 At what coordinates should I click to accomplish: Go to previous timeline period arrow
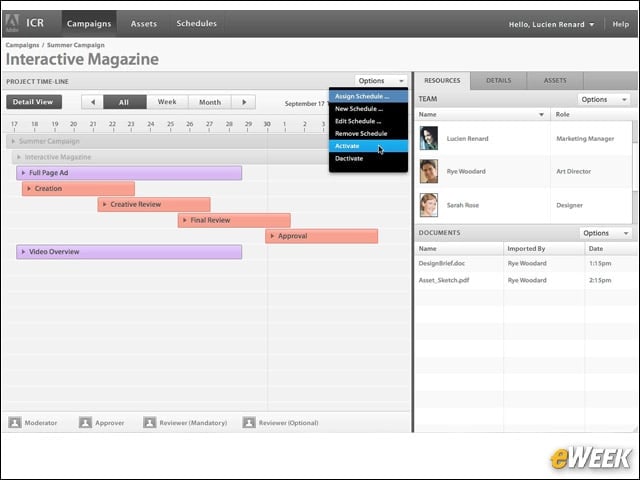tap(93, 102)
